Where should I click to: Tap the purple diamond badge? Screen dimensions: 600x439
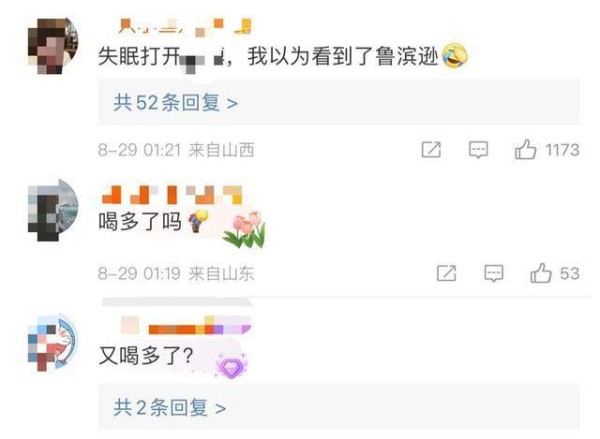click(x=231, y=366)
